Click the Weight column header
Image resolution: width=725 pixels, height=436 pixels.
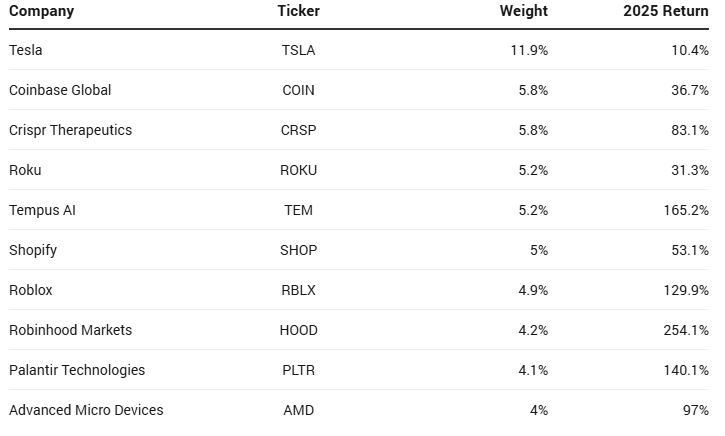click(523, 11)
